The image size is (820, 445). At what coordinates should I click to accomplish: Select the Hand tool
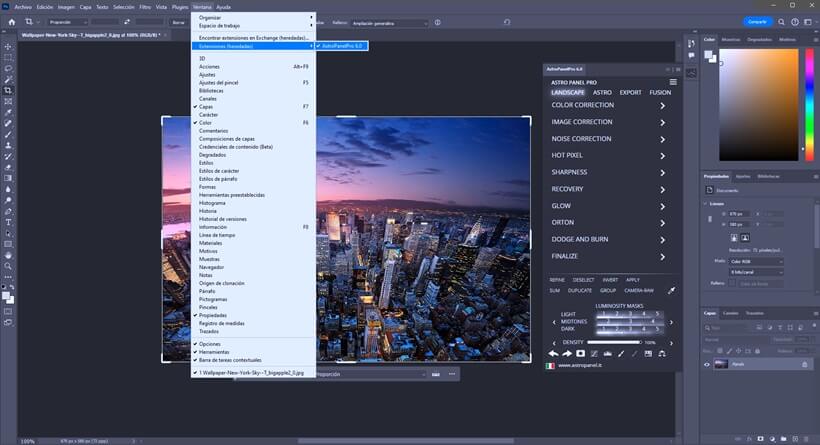8,255
